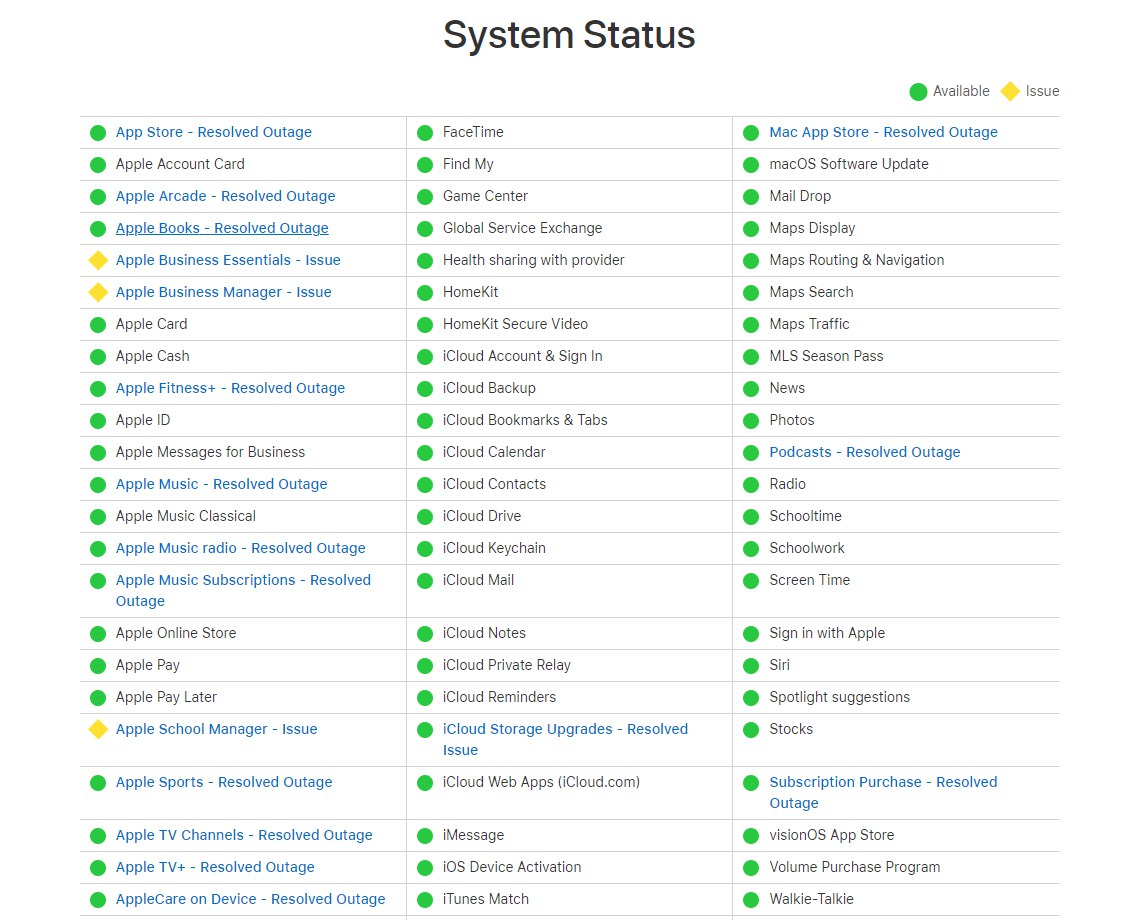Open App Store - Resolved Outage link

click(213, 132)
